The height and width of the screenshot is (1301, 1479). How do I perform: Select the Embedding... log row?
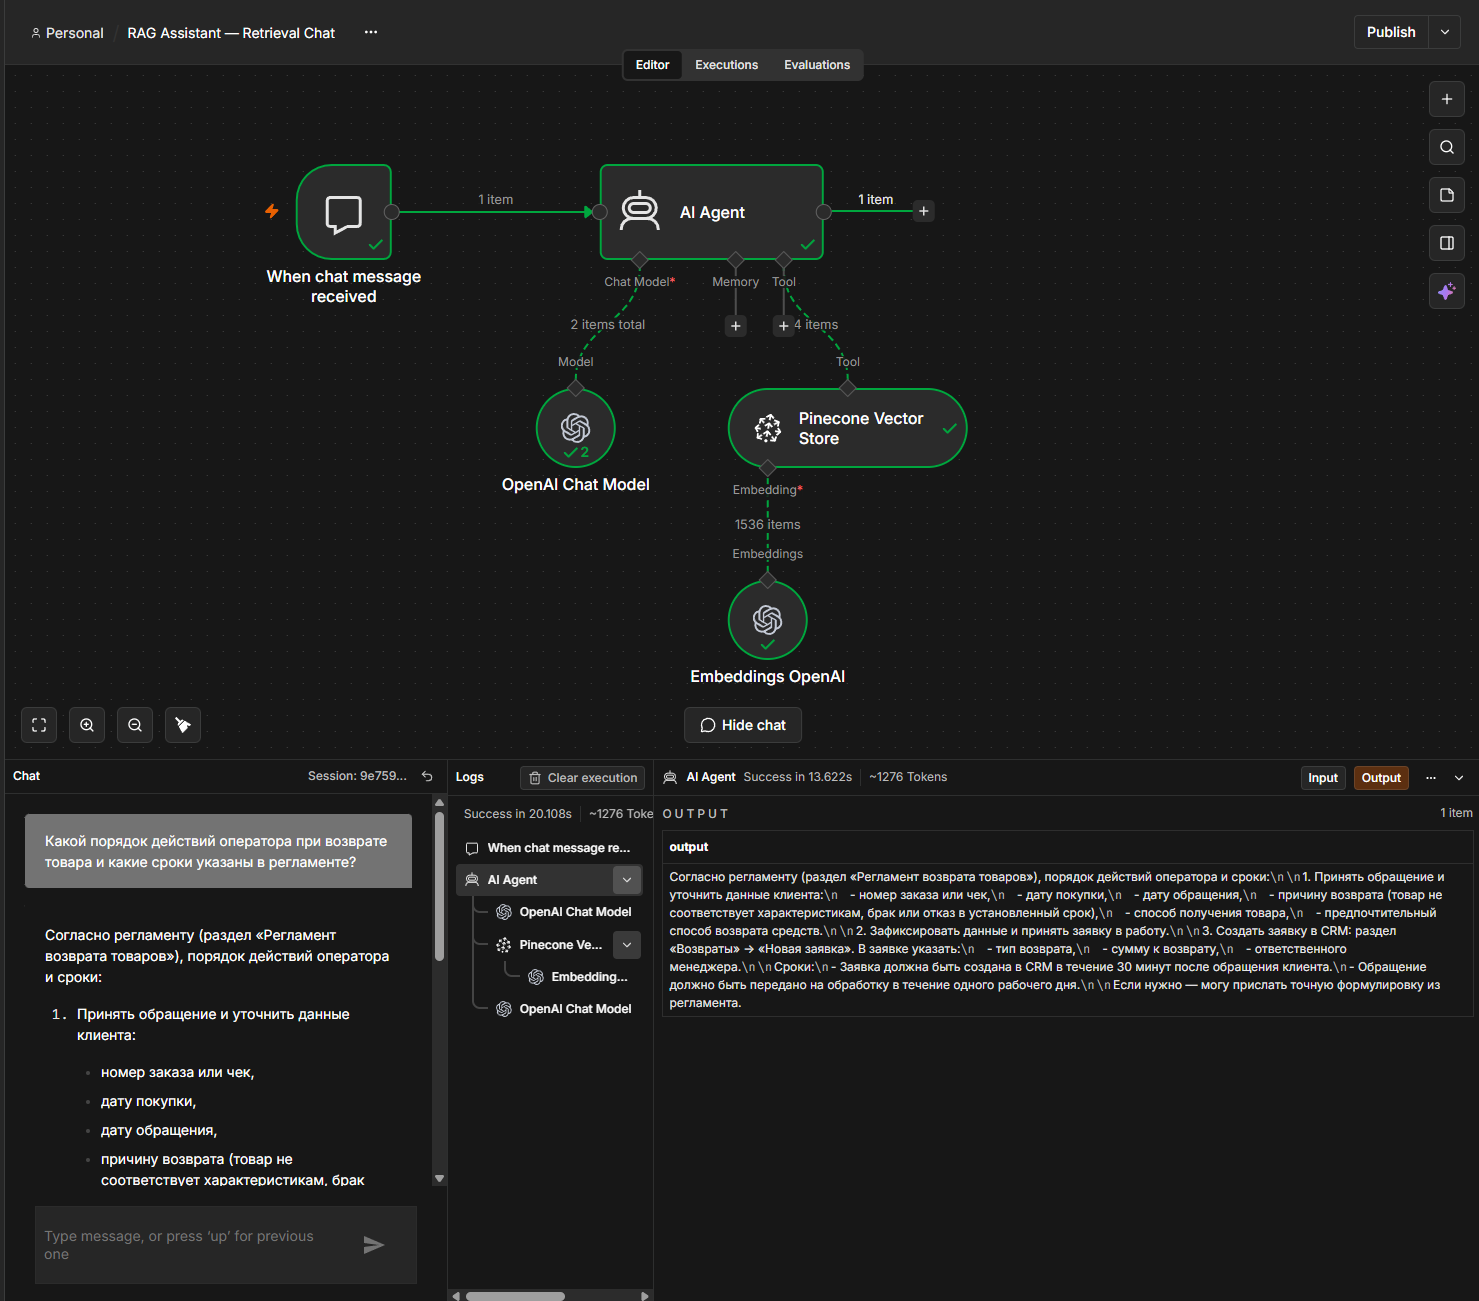pos(580,977)
